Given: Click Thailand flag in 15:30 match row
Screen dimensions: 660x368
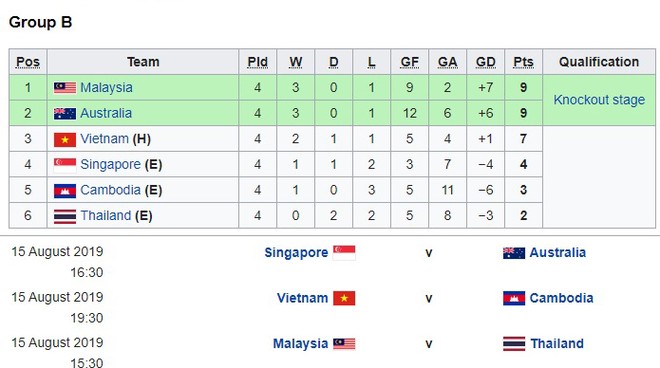Looking at the screenshot, I should (x=514, y=344).
